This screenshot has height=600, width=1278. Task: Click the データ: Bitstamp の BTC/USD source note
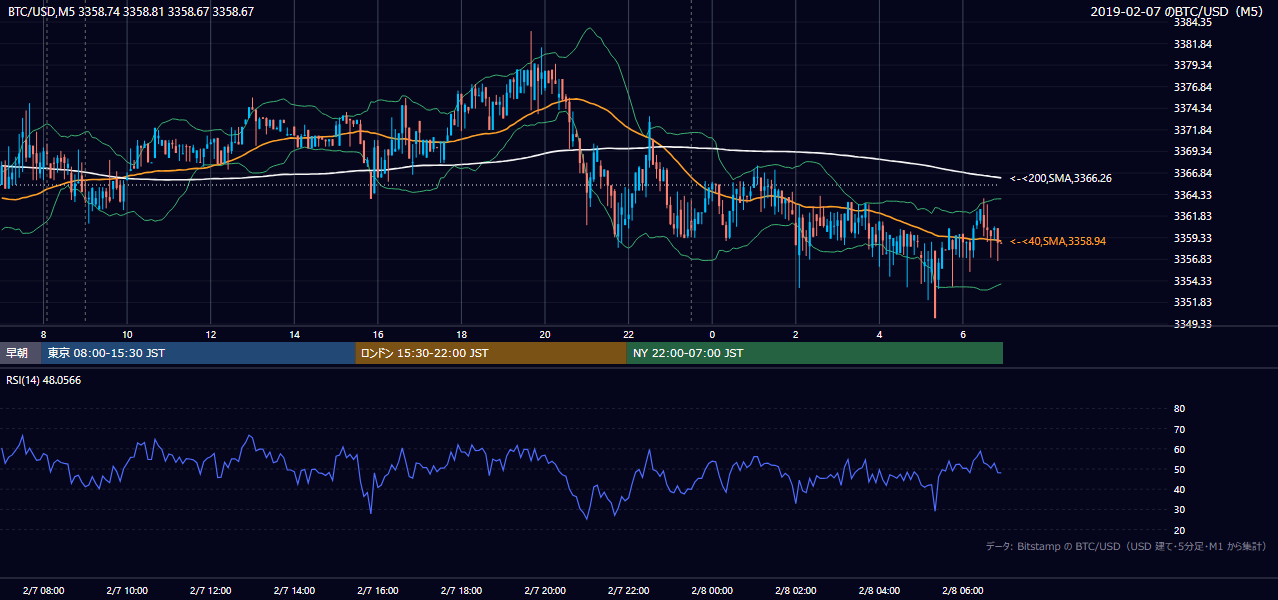[1126, 546]
